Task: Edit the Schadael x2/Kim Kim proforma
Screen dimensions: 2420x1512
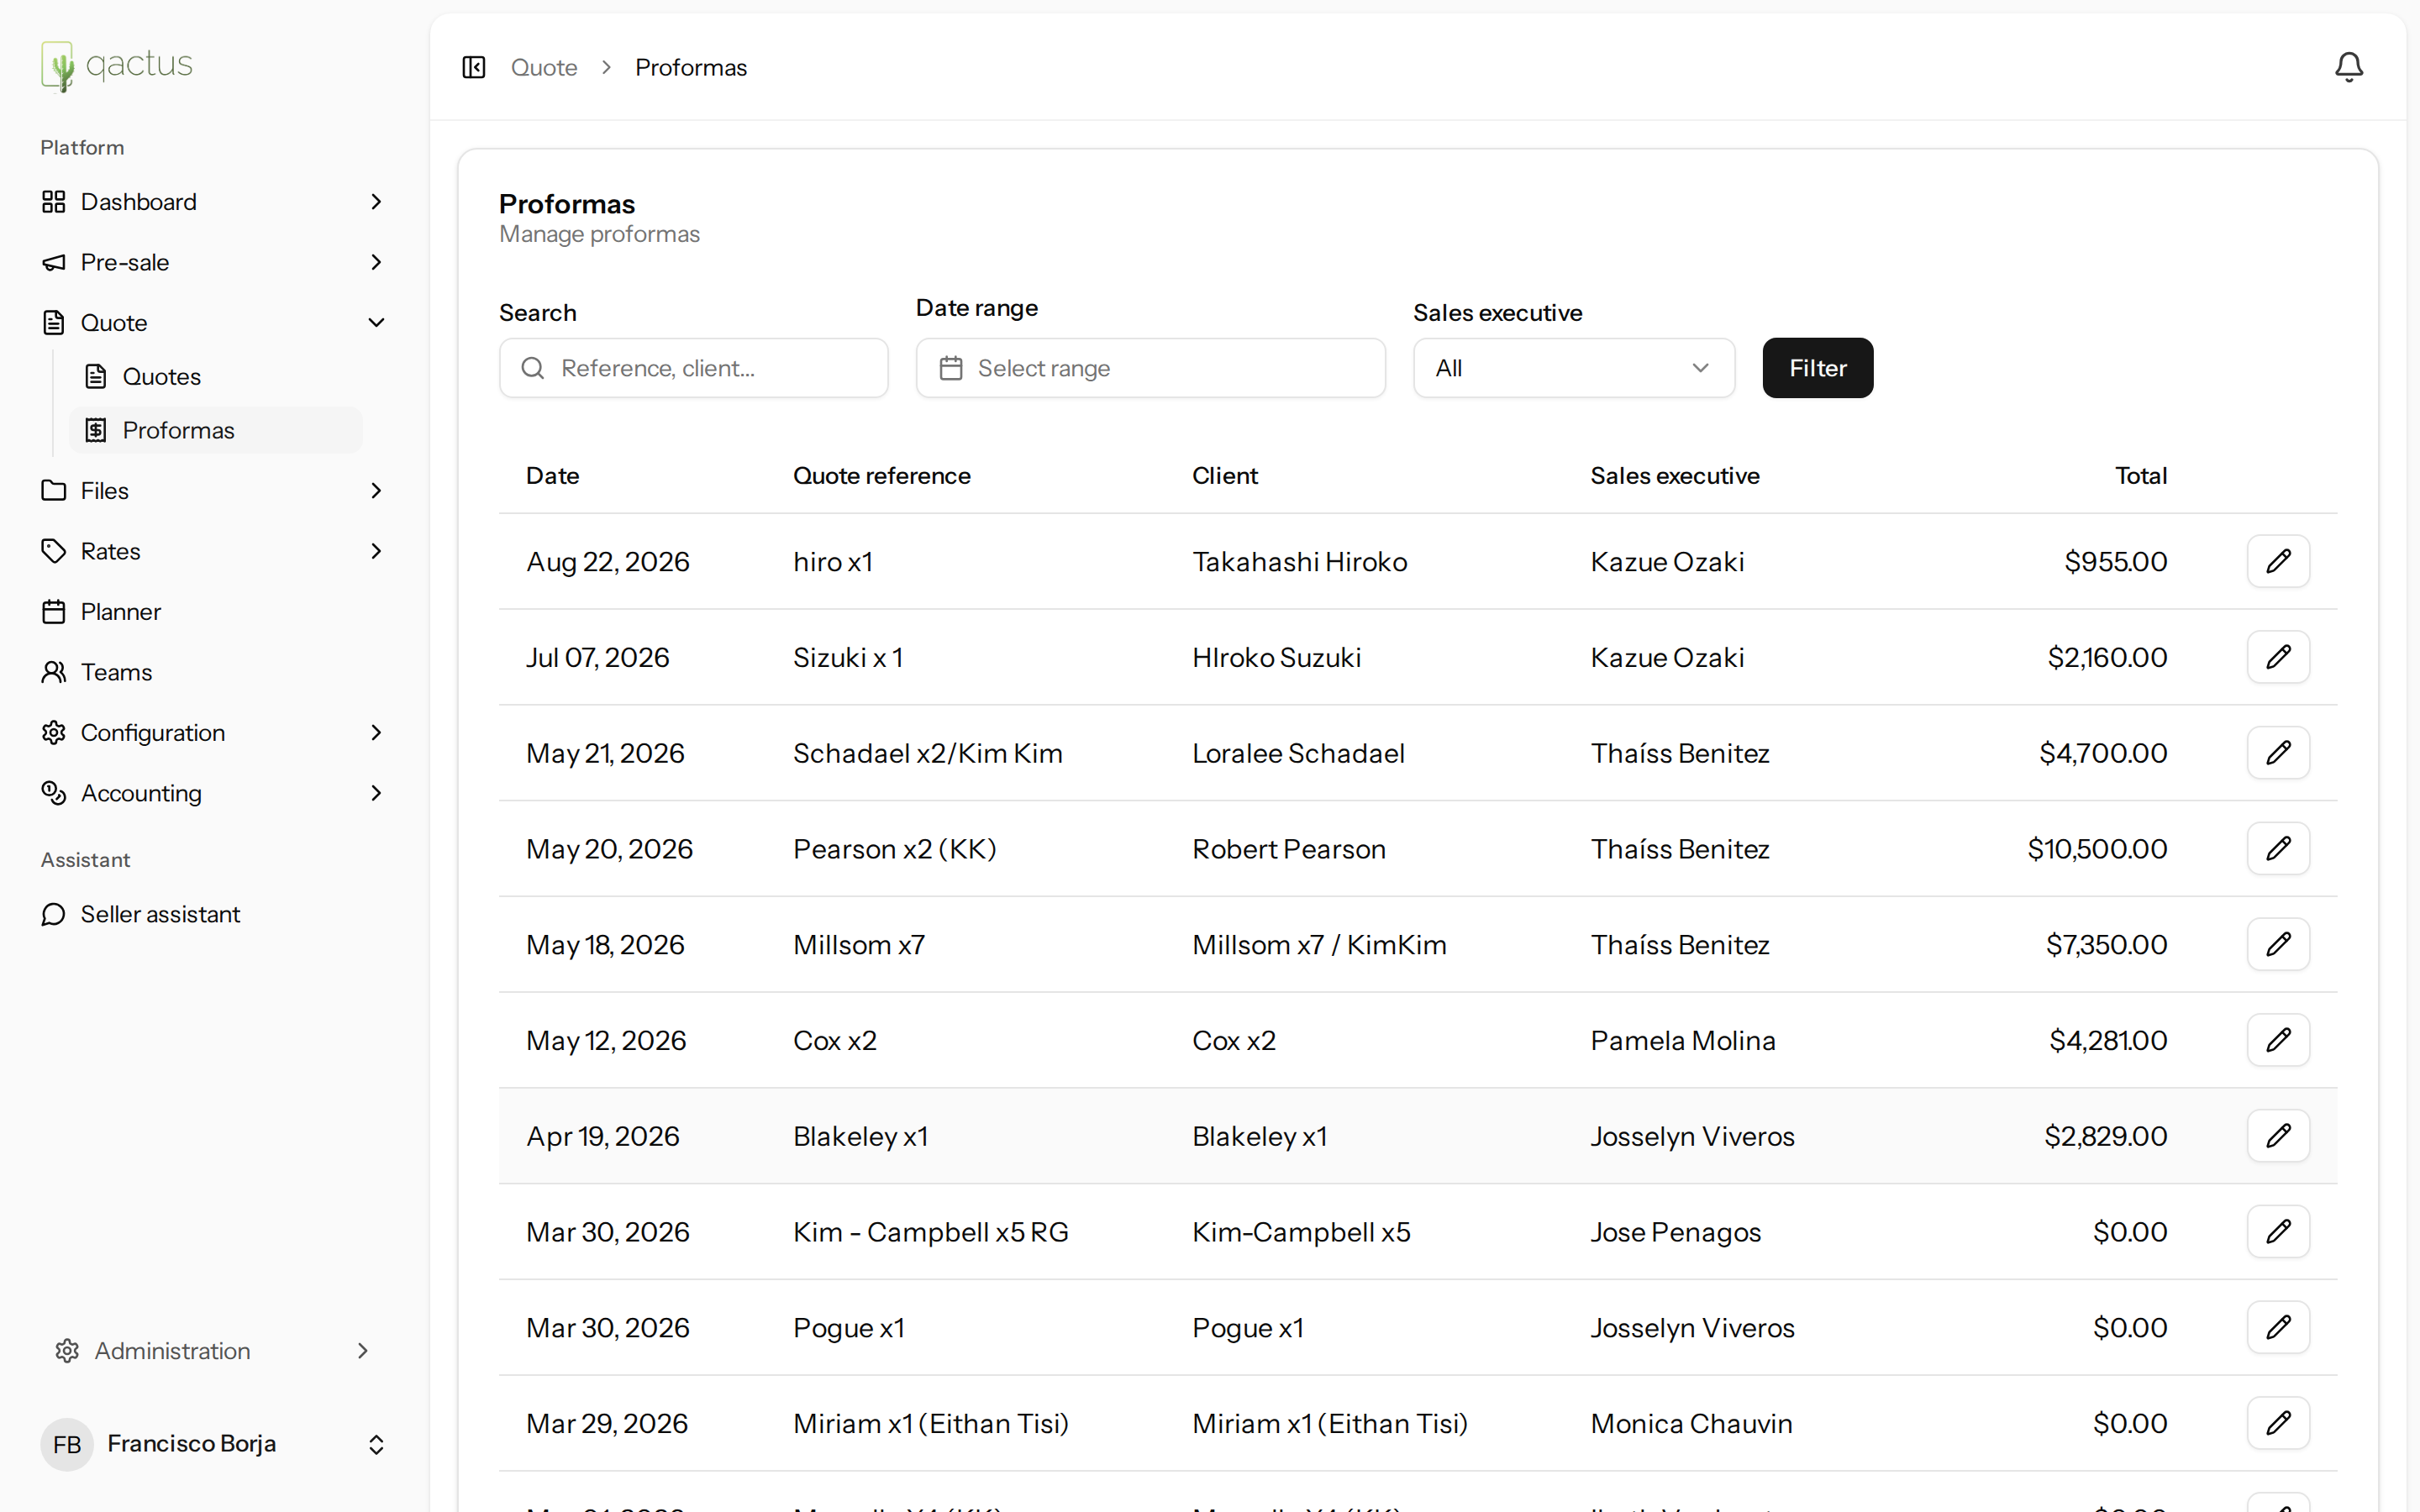Action: pyautogui.click(x=2278, y=753)
